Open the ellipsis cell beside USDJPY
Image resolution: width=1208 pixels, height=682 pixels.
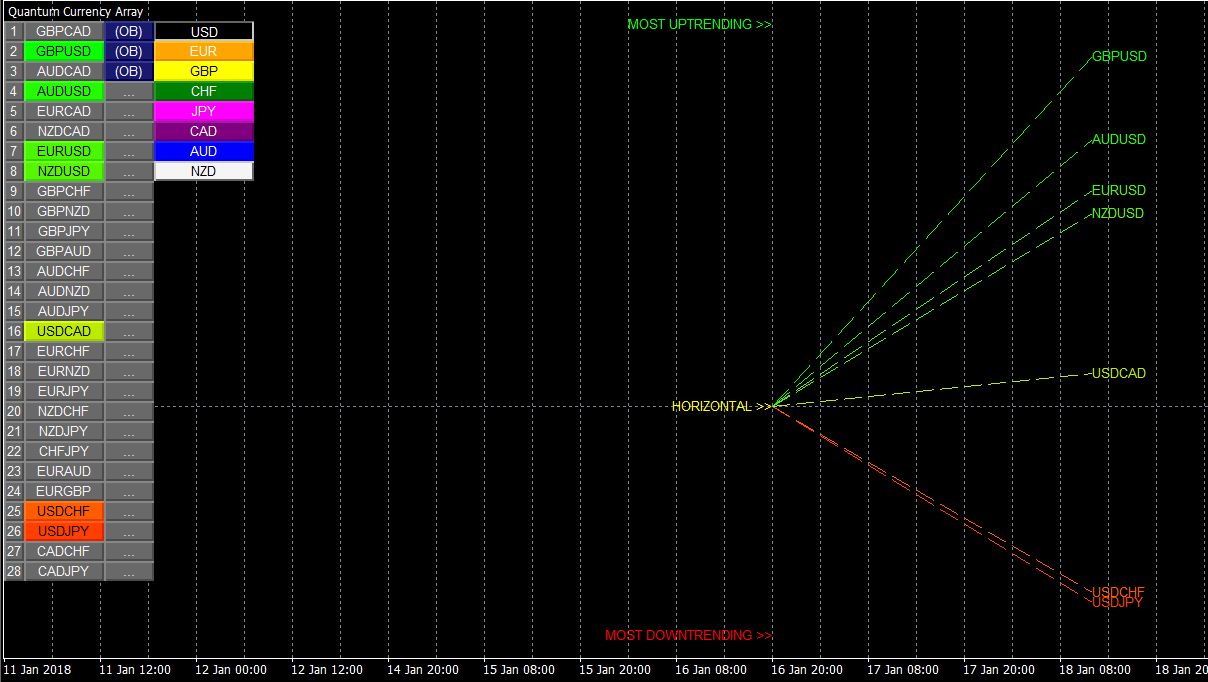[129, 531]
